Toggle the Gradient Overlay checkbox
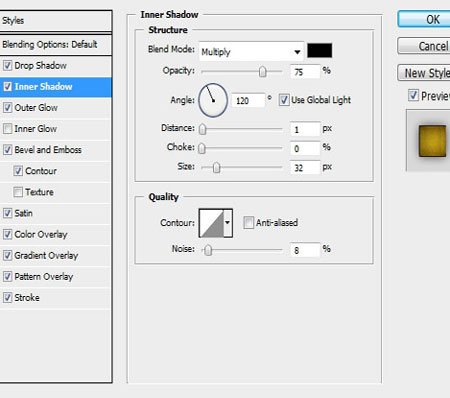Image resolution: width=450 pixels, height=398 pixels. coord(7,255)
